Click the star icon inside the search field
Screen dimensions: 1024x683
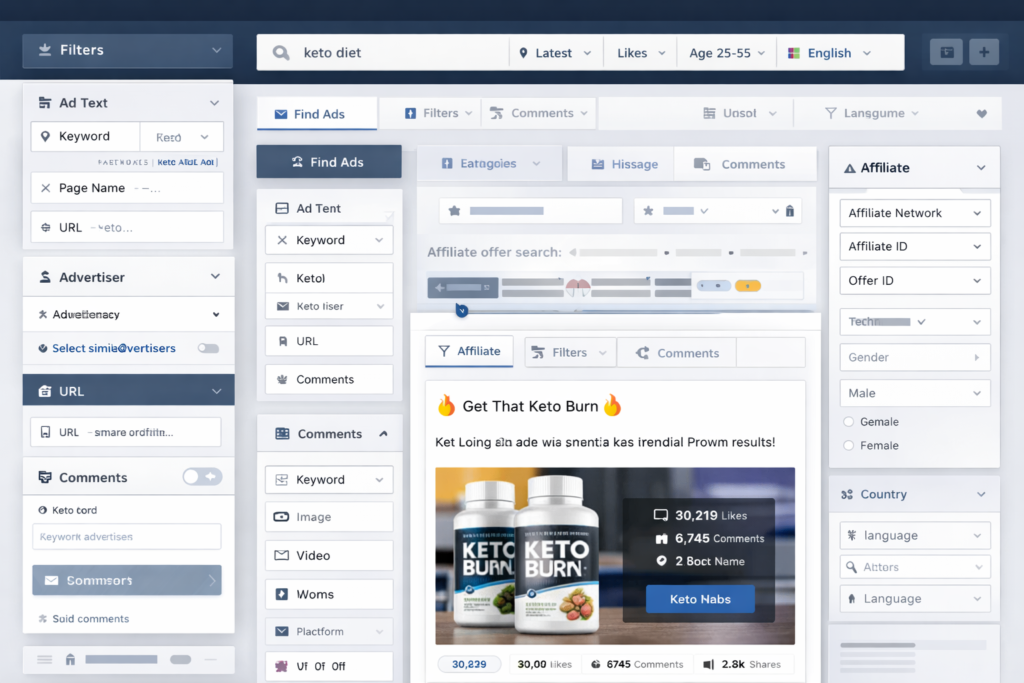[x=456, y=211]
